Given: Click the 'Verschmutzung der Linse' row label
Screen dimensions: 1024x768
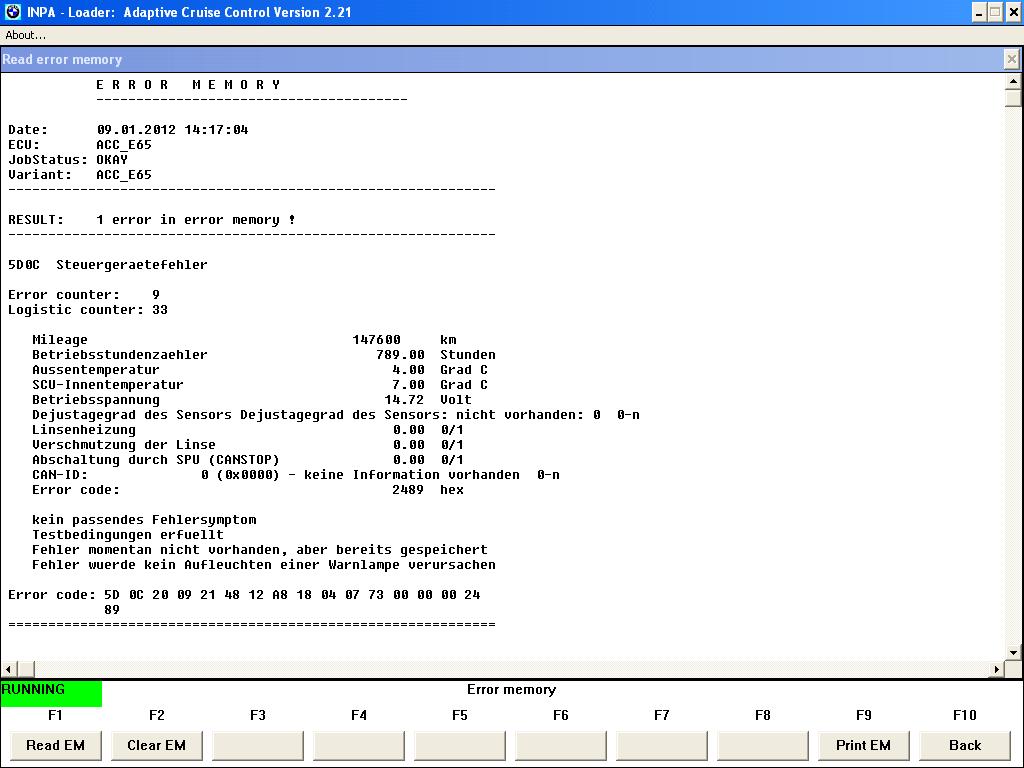Looking at the screenshot, I should 124,445.
